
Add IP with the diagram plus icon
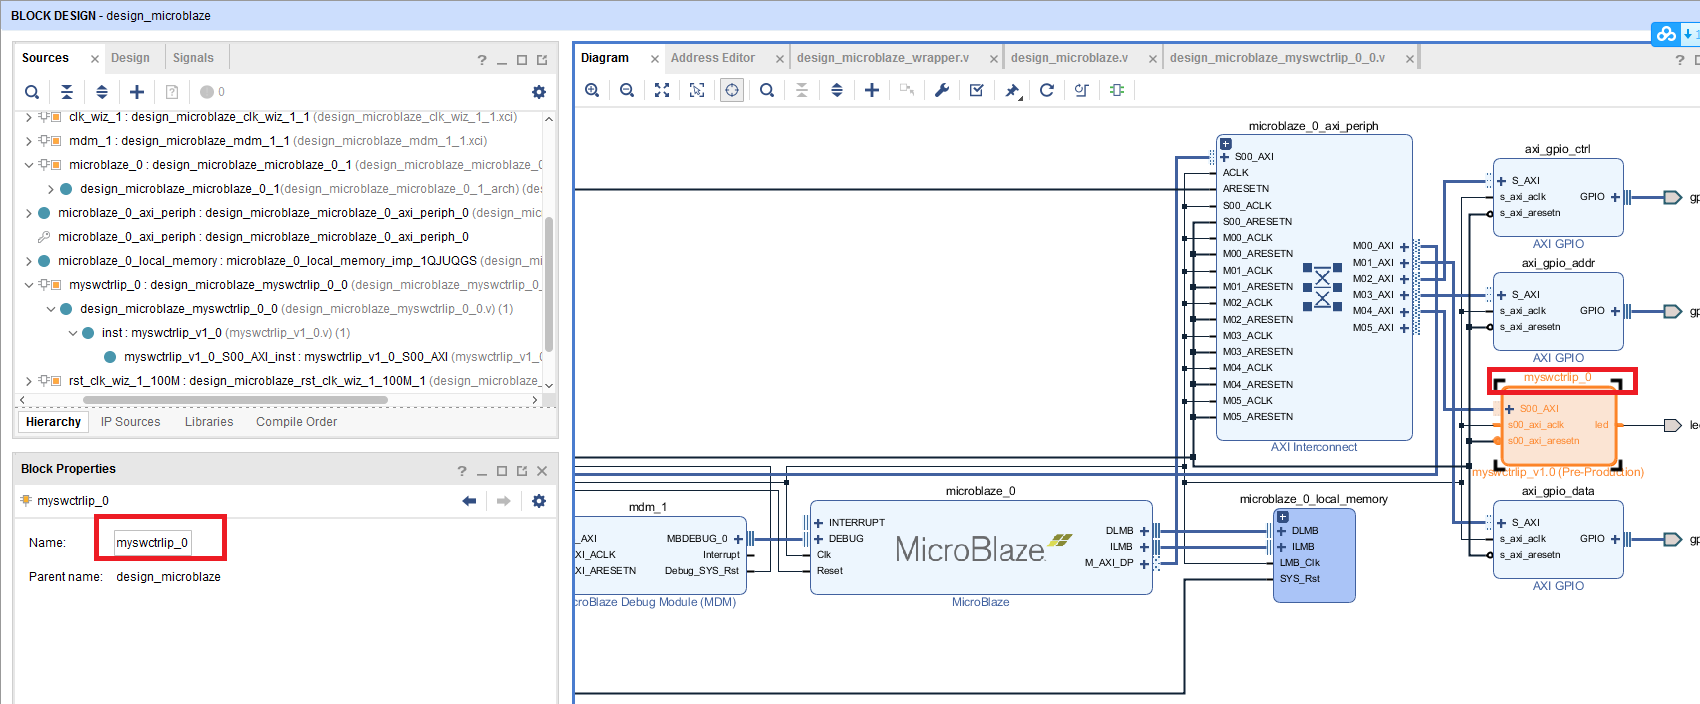pyautogui.click(x=872, y=90)
